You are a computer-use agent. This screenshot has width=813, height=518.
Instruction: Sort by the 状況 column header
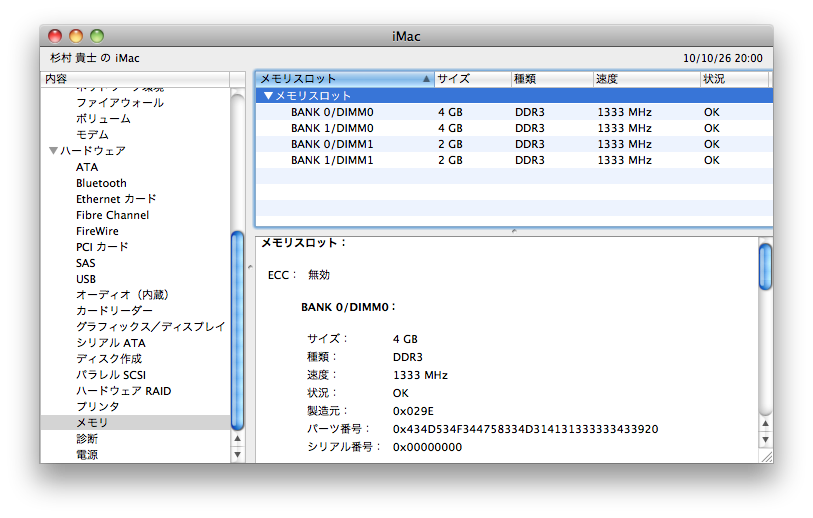(x=733, y=79)
